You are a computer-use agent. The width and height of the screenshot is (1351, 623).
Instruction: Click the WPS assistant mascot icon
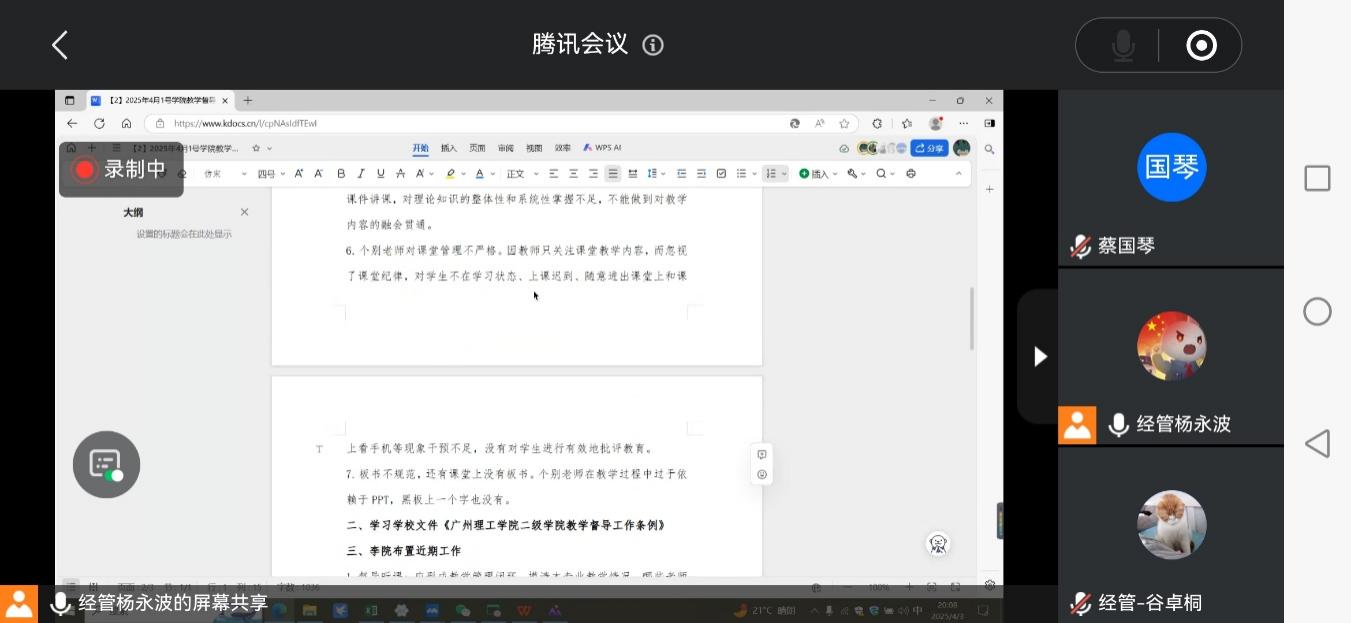[x=938, y=544]
